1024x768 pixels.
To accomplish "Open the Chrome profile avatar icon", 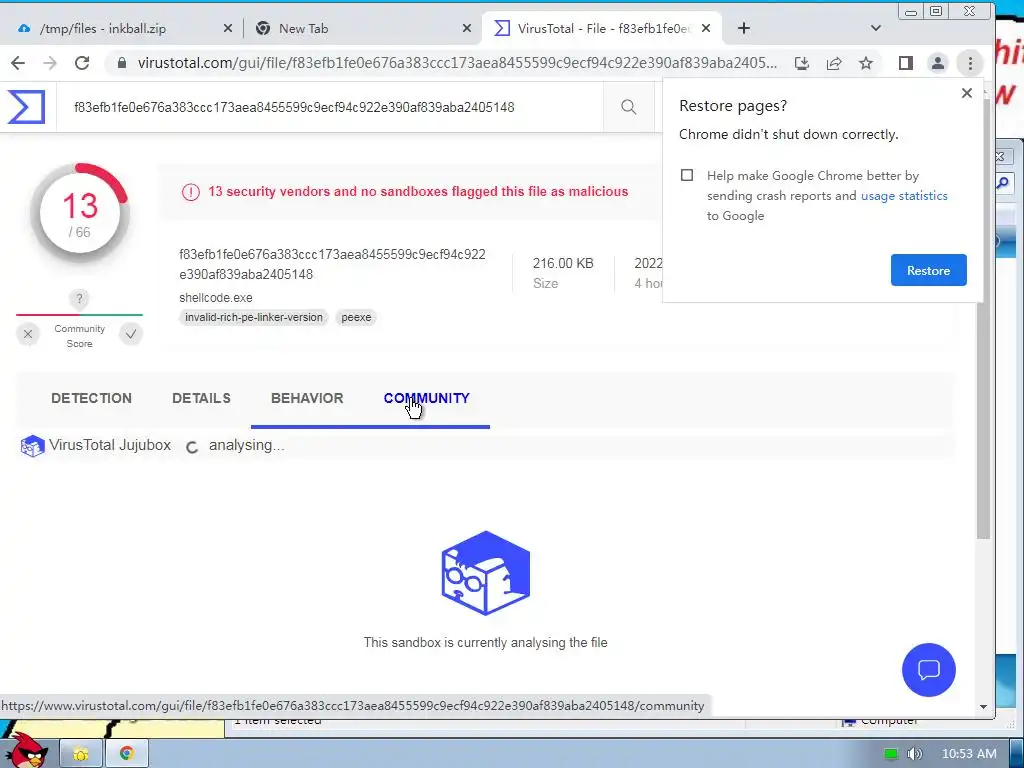I will coord(938,63).
